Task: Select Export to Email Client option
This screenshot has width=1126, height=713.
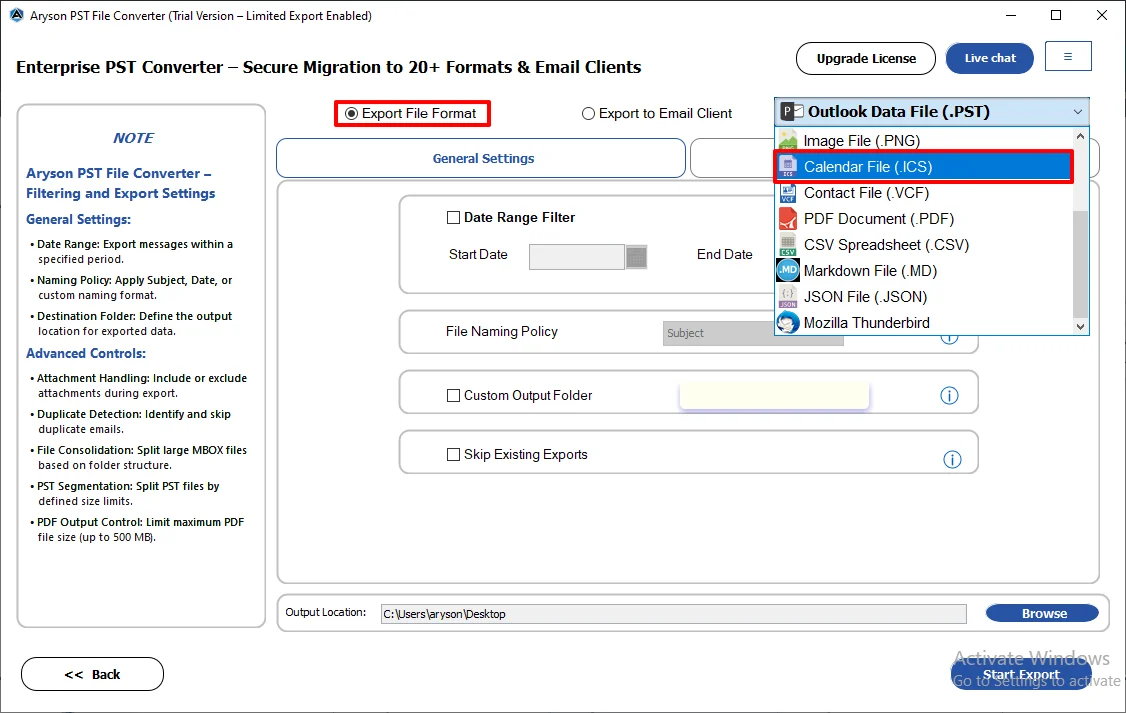Action: [588, 113]
